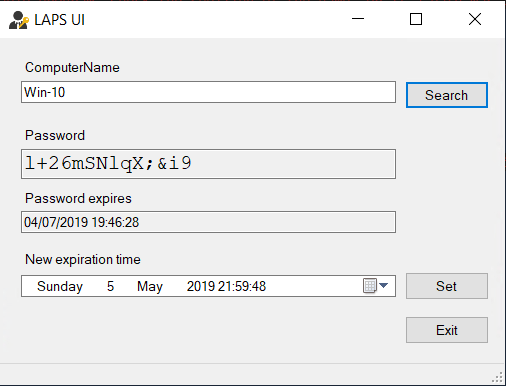Viewport: 506px width, 386px height.
Task: Select the time '21:59:48' in date picker
Action: point(242,286)
